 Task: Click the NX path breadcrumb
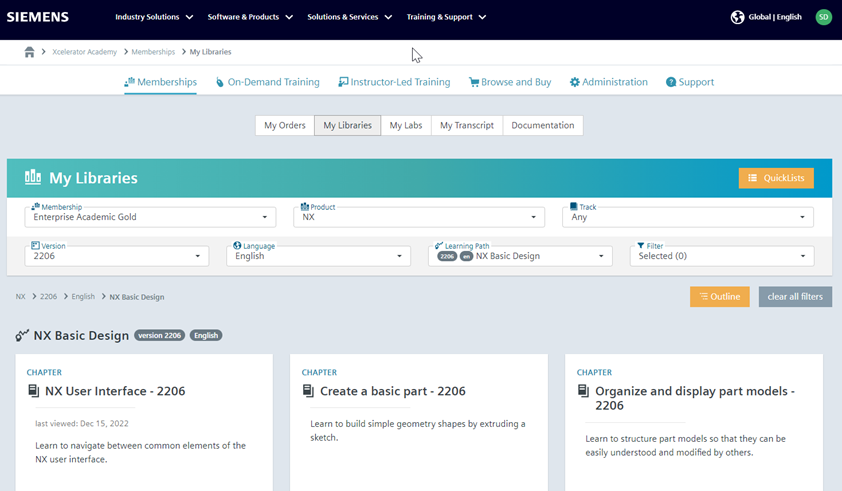pyautogui.click(x=20, y=297)
